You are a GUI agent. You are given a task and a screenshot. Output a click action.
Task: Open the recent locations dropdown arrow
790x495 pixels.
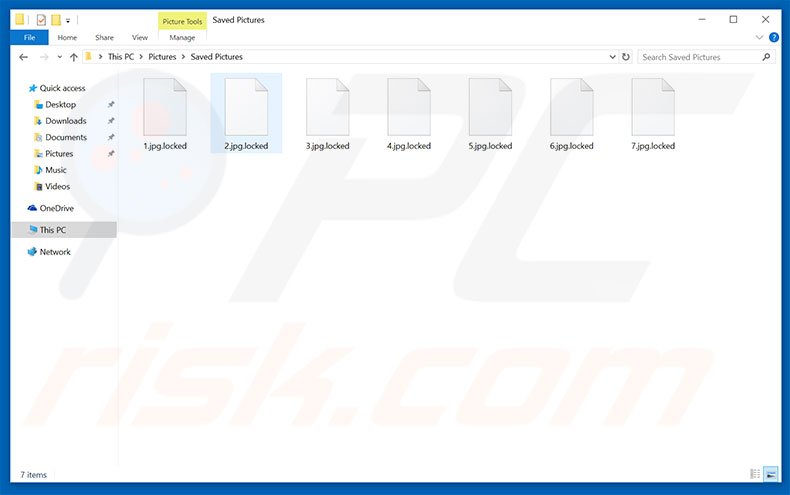pos(59,57)
